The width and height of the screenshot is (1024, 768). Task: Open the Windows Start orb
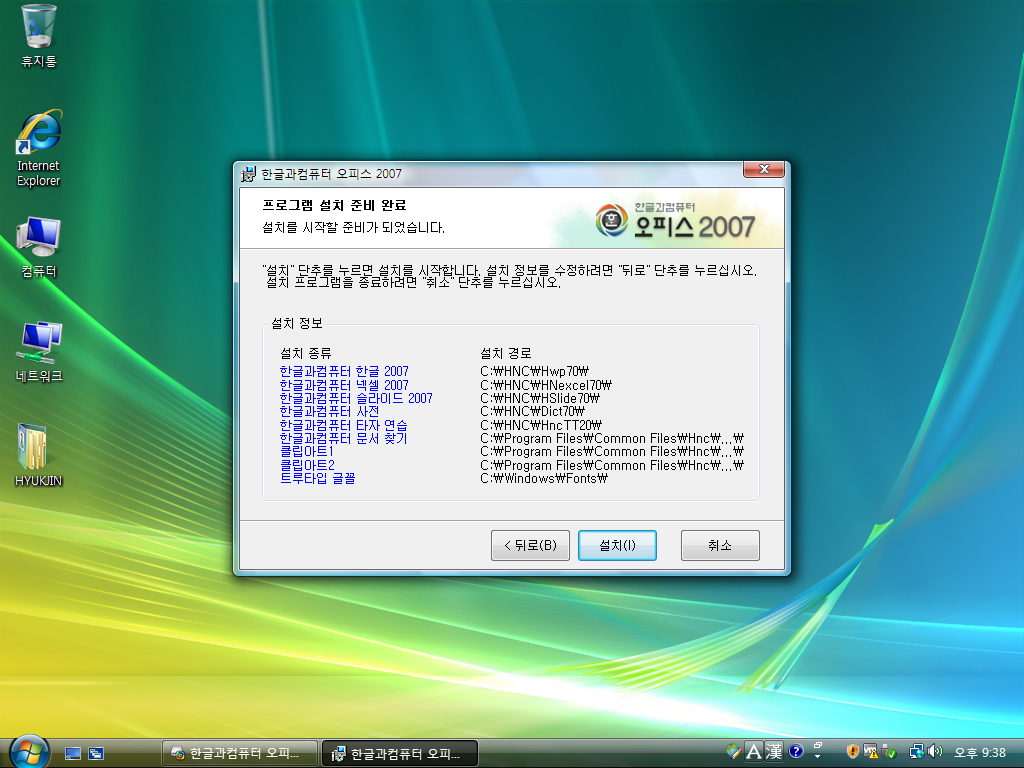pos(29,751)
